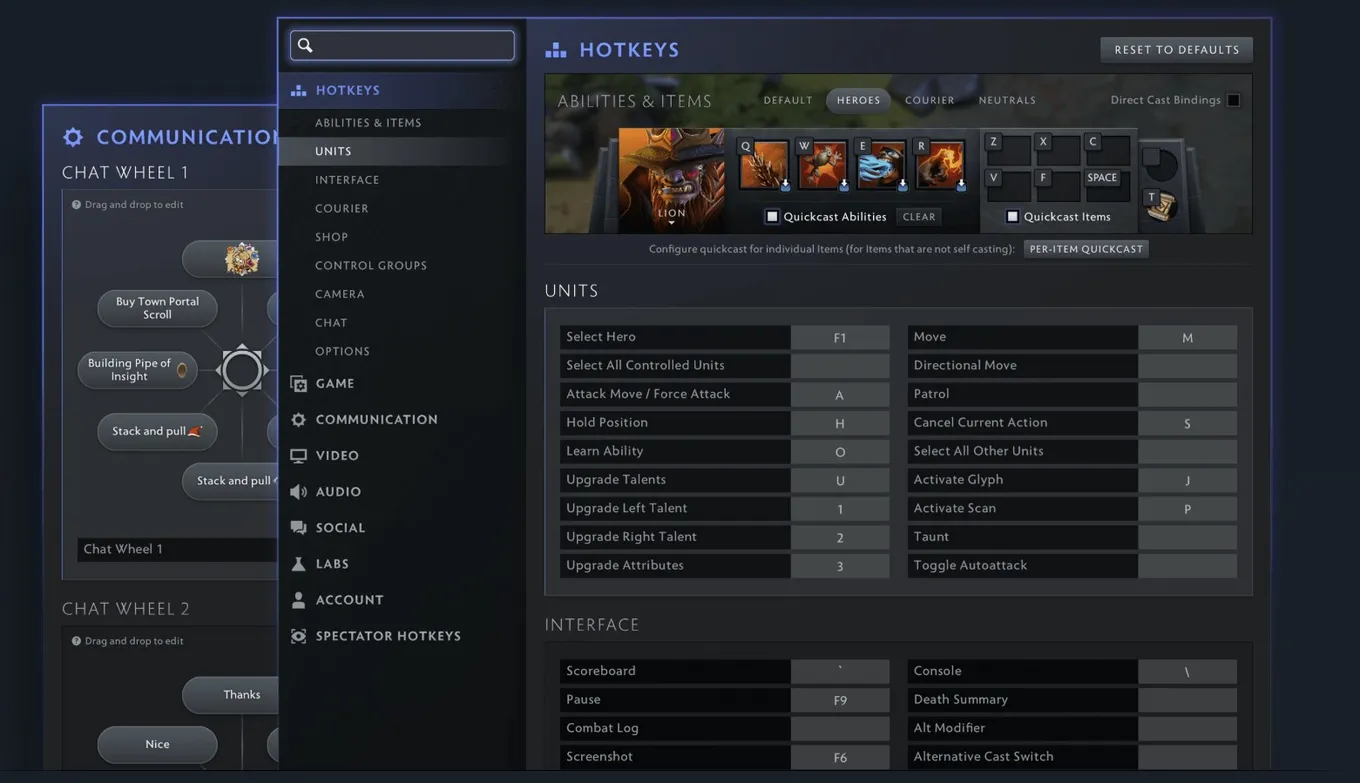Go to Abilities & Items in the sidebar

tap(368, 123)
